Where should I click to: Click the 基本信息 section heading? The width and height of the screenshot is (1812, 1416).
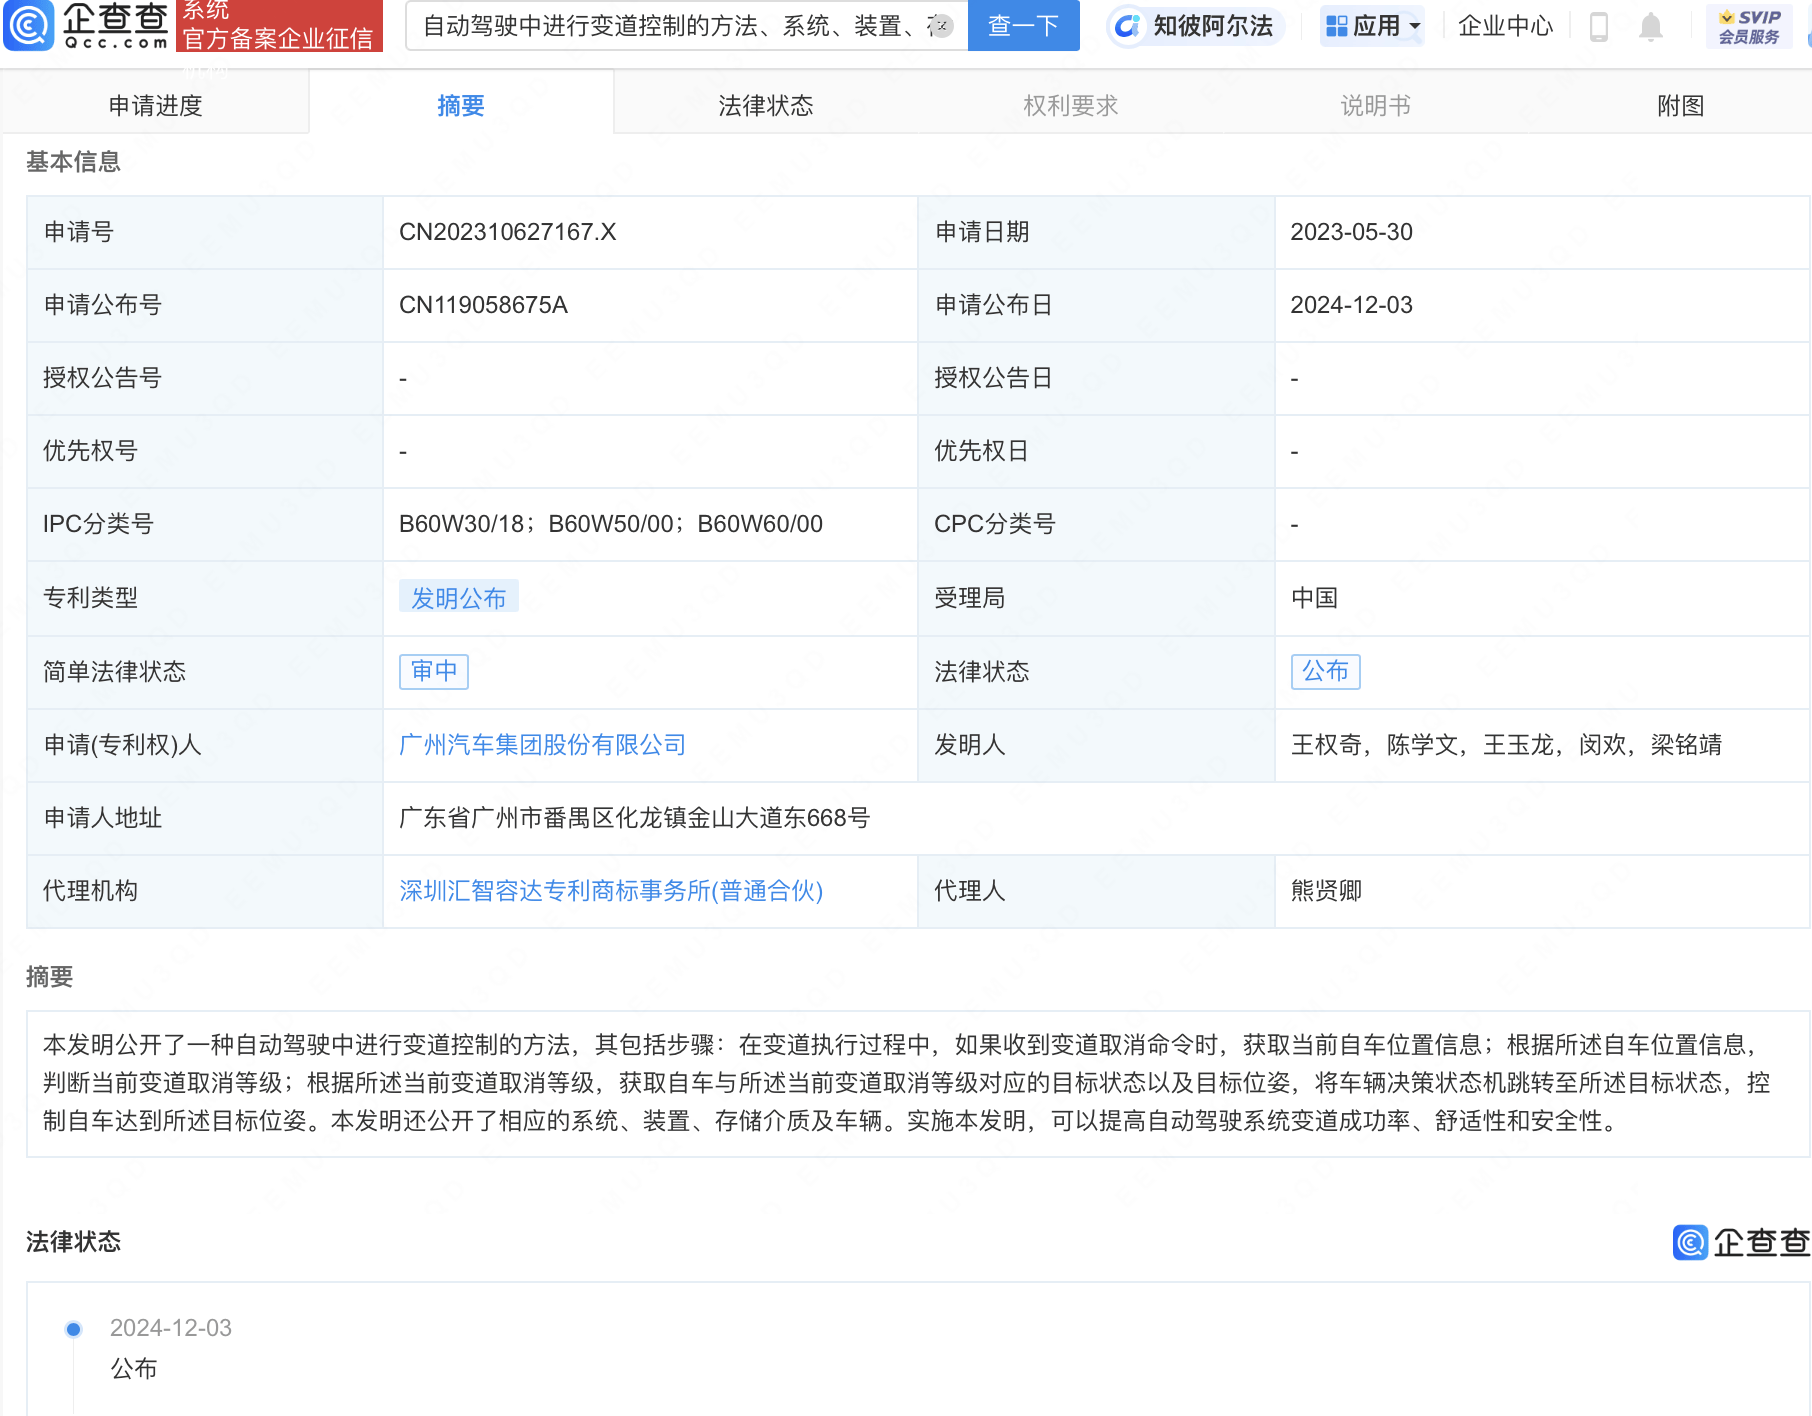pyautogui.click(x=73, y=162)
